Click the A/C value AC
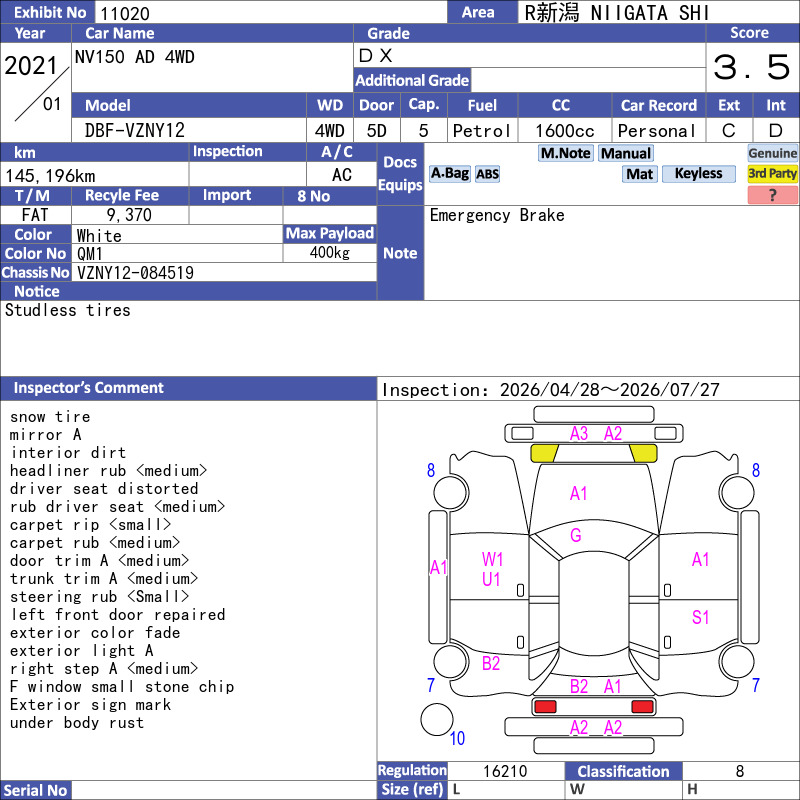800x800 pixels. 341,175
